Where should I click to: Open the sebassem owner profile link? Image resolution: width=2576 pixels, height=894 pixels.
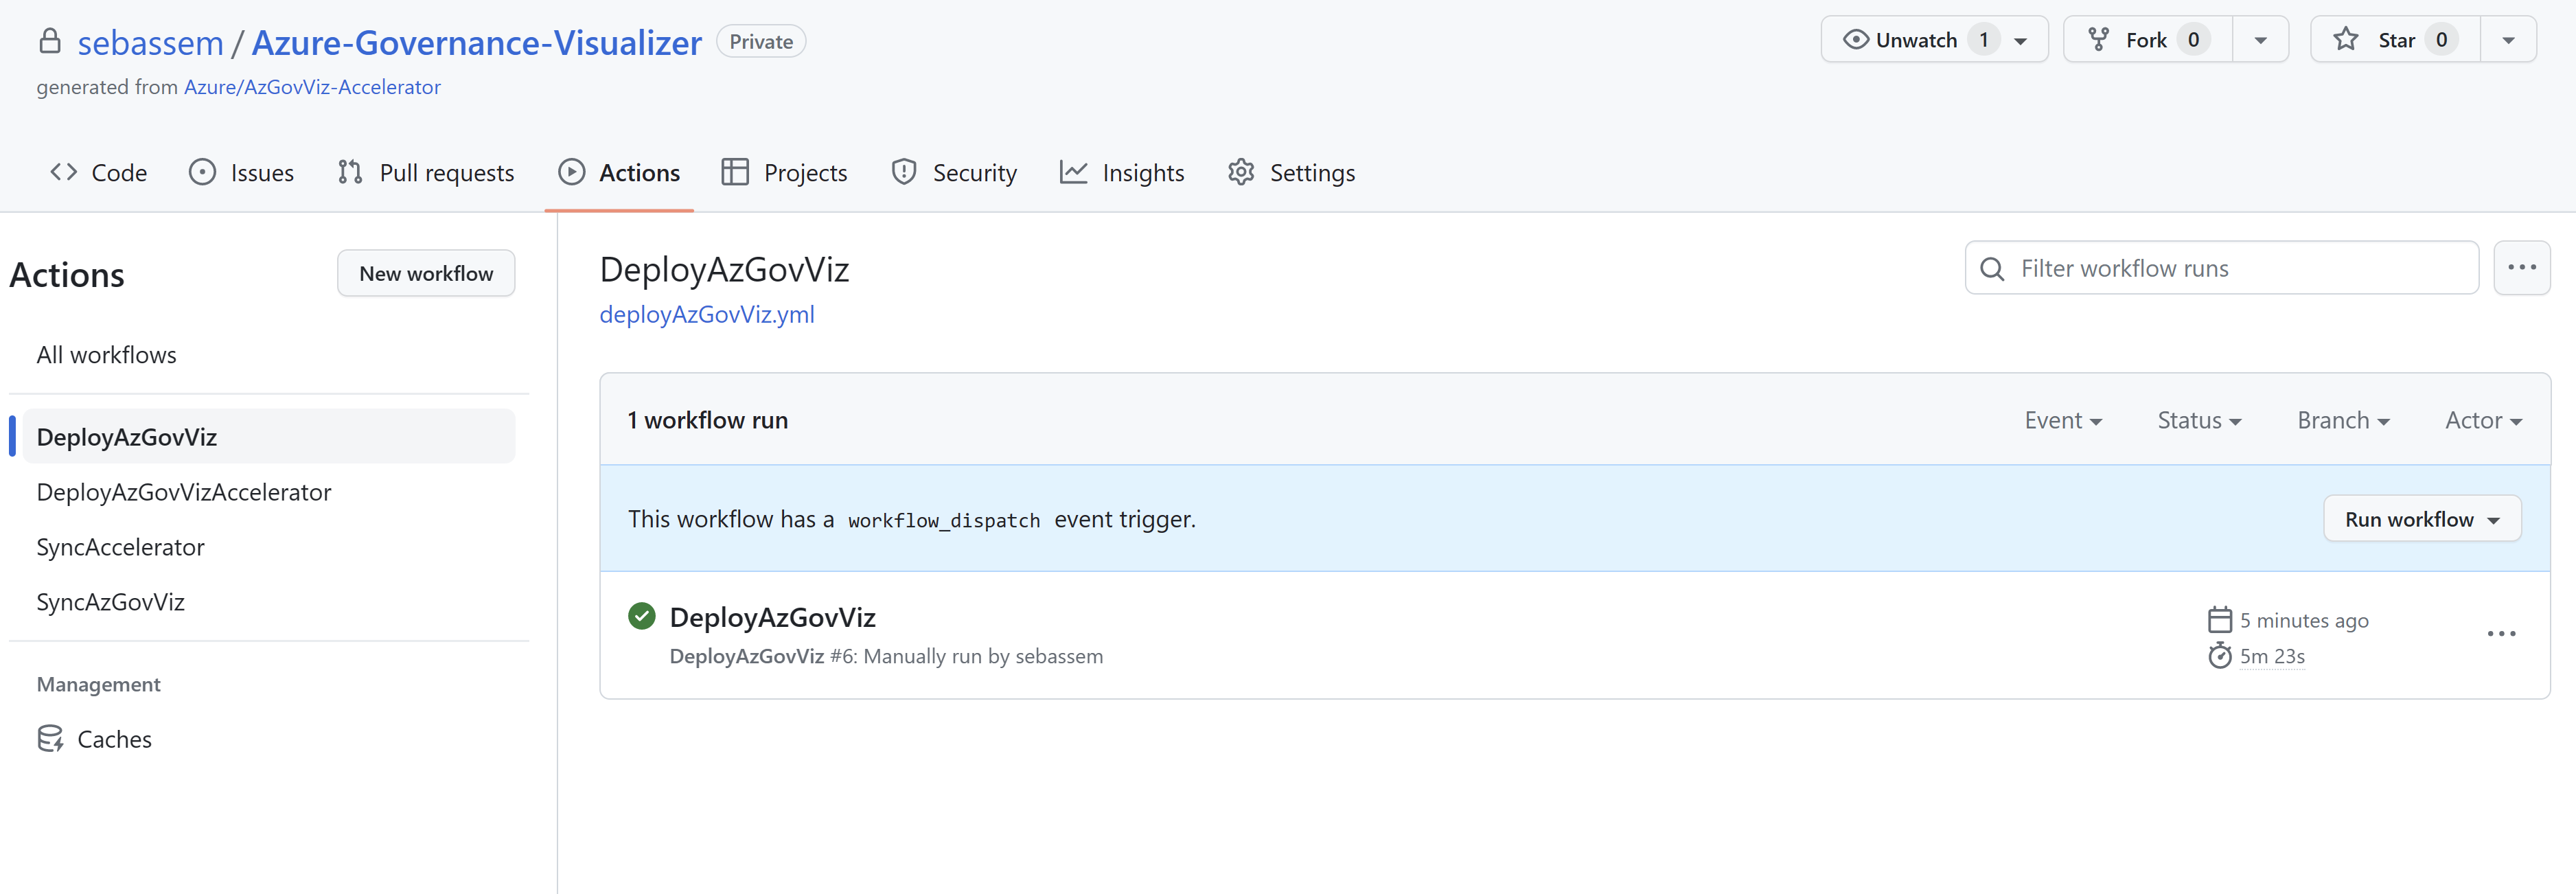(151, 42)
